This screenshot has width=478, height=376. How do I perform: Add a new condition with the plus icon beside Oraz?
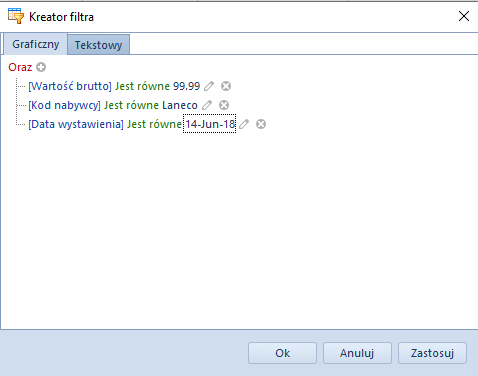pos(41,67)
